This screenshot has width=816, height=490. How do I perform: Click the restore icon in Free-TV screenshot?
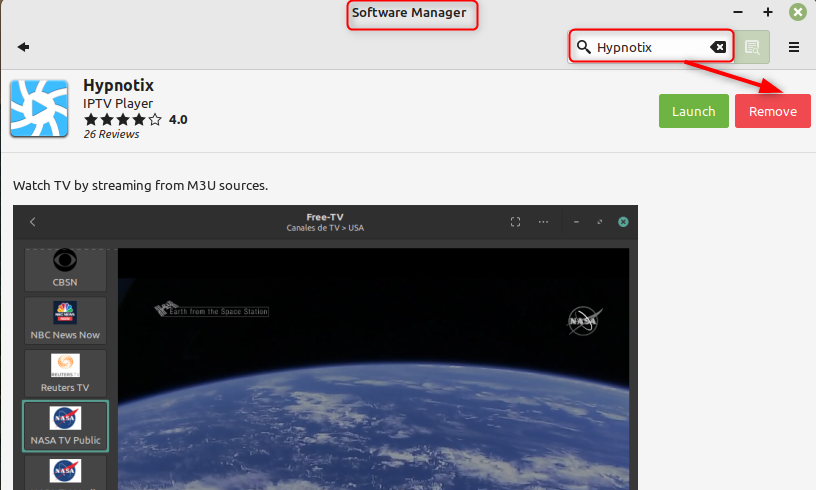(x=600, y=222)
